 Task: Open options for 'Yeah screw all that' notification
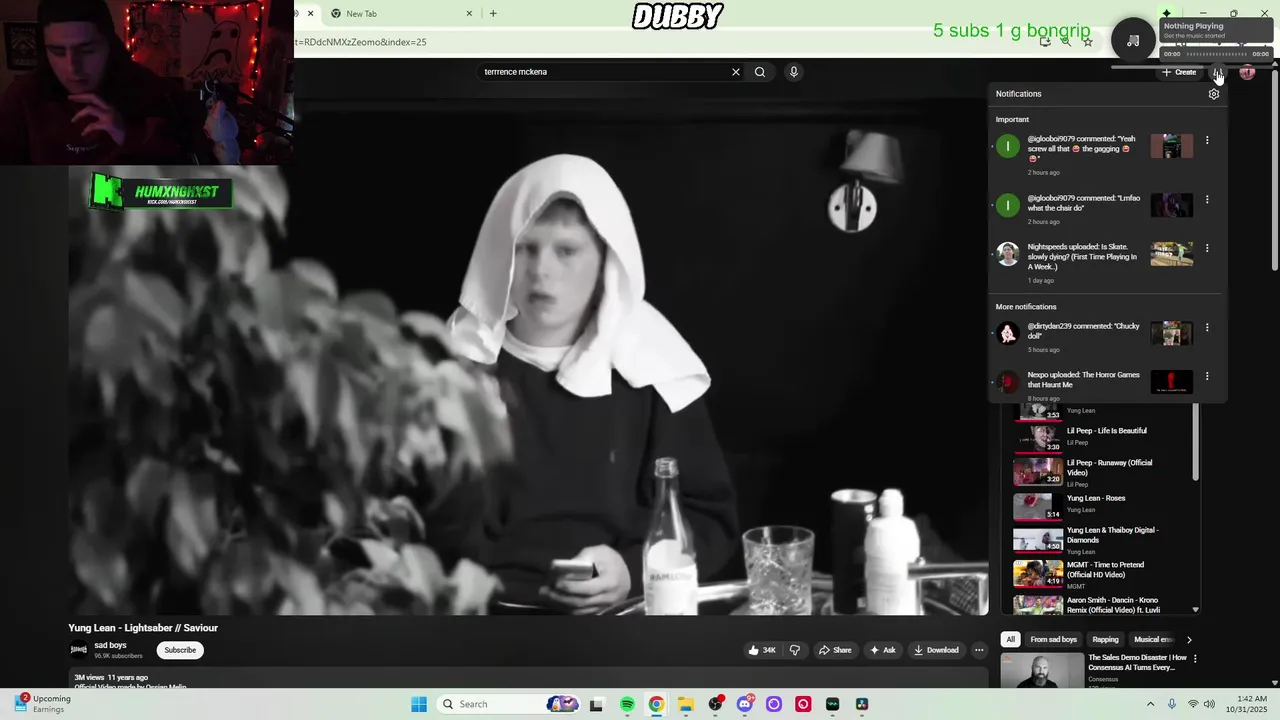pos(1207,141)
